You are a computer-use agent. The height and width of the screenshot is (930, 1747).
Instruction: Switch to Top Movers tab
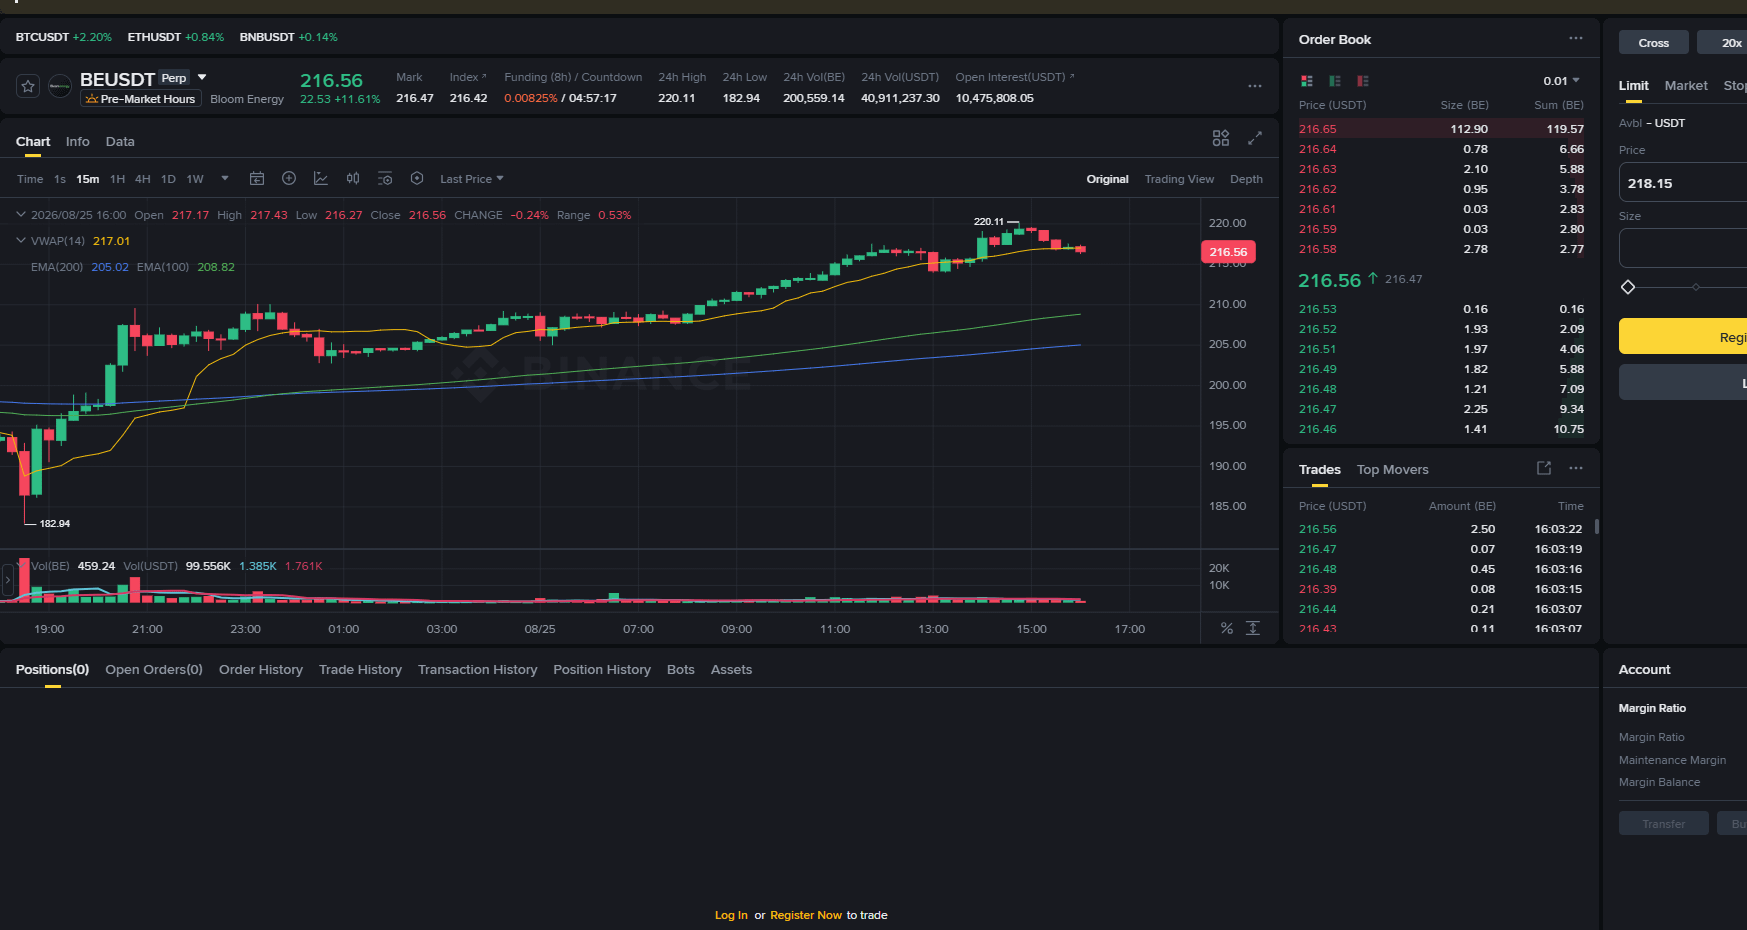coord(1392,469)
